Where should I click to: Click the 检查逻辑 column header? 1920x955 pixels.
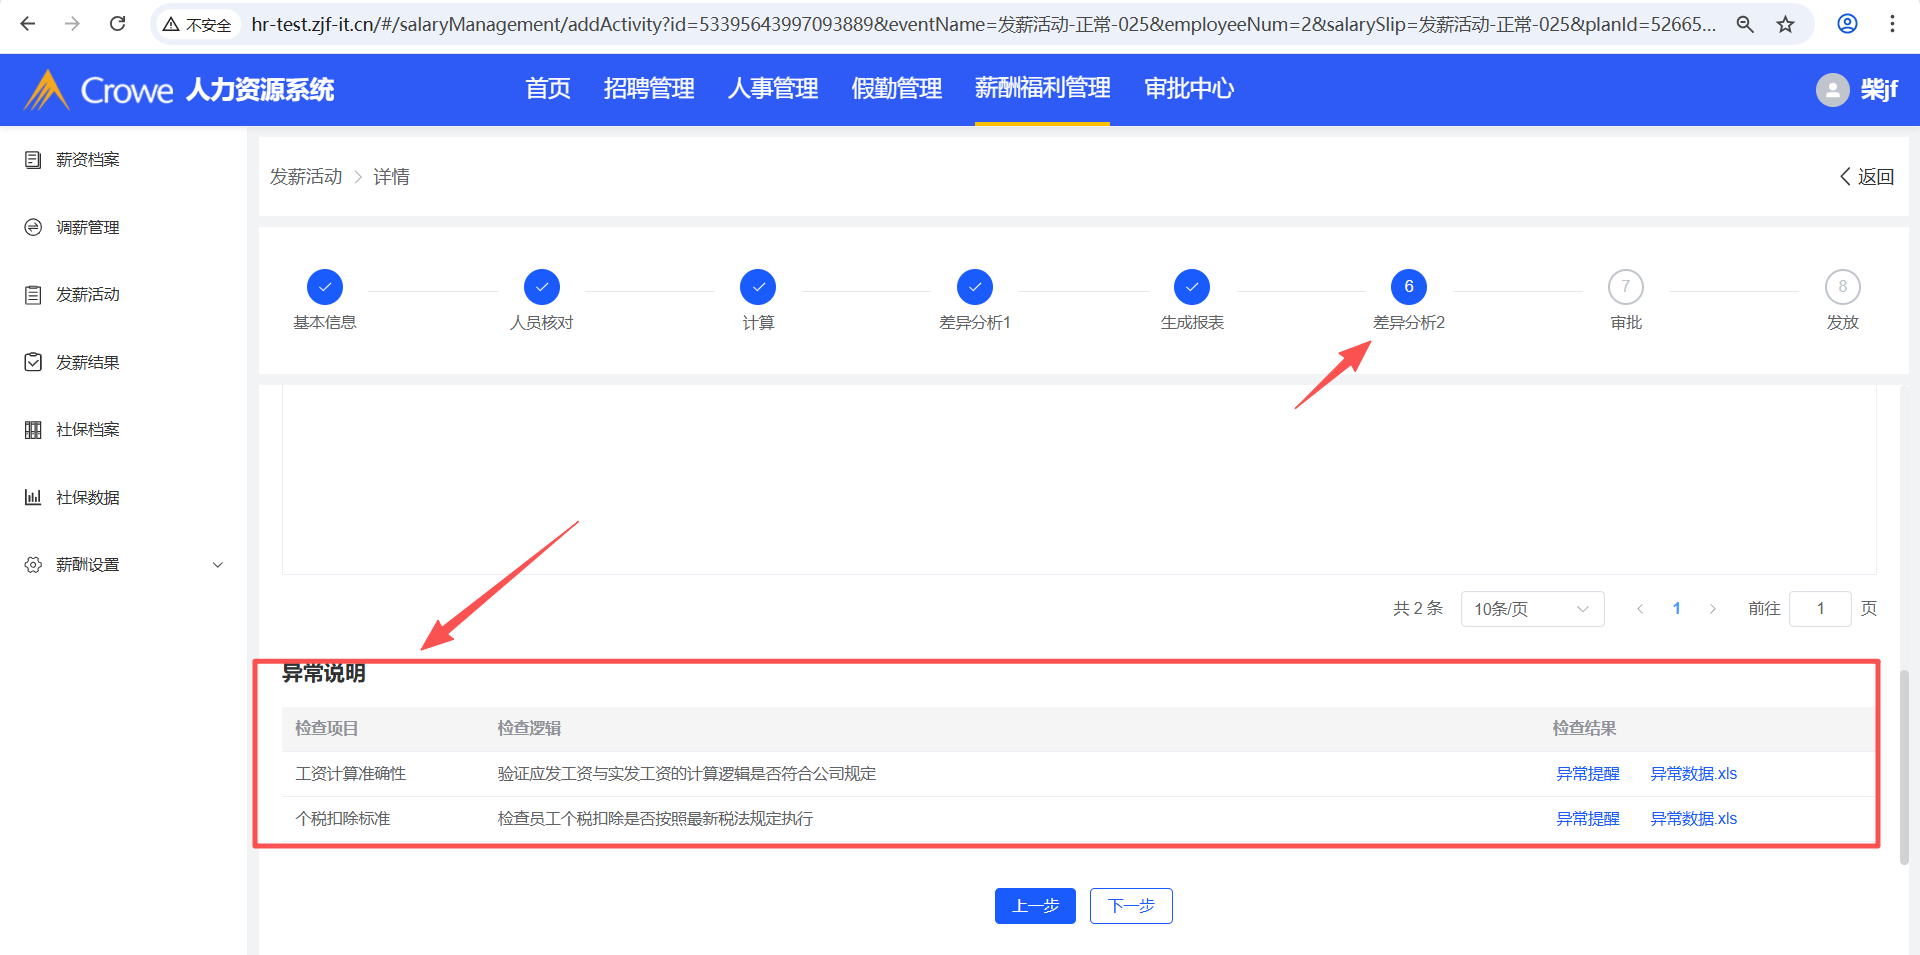pos(530,729)
